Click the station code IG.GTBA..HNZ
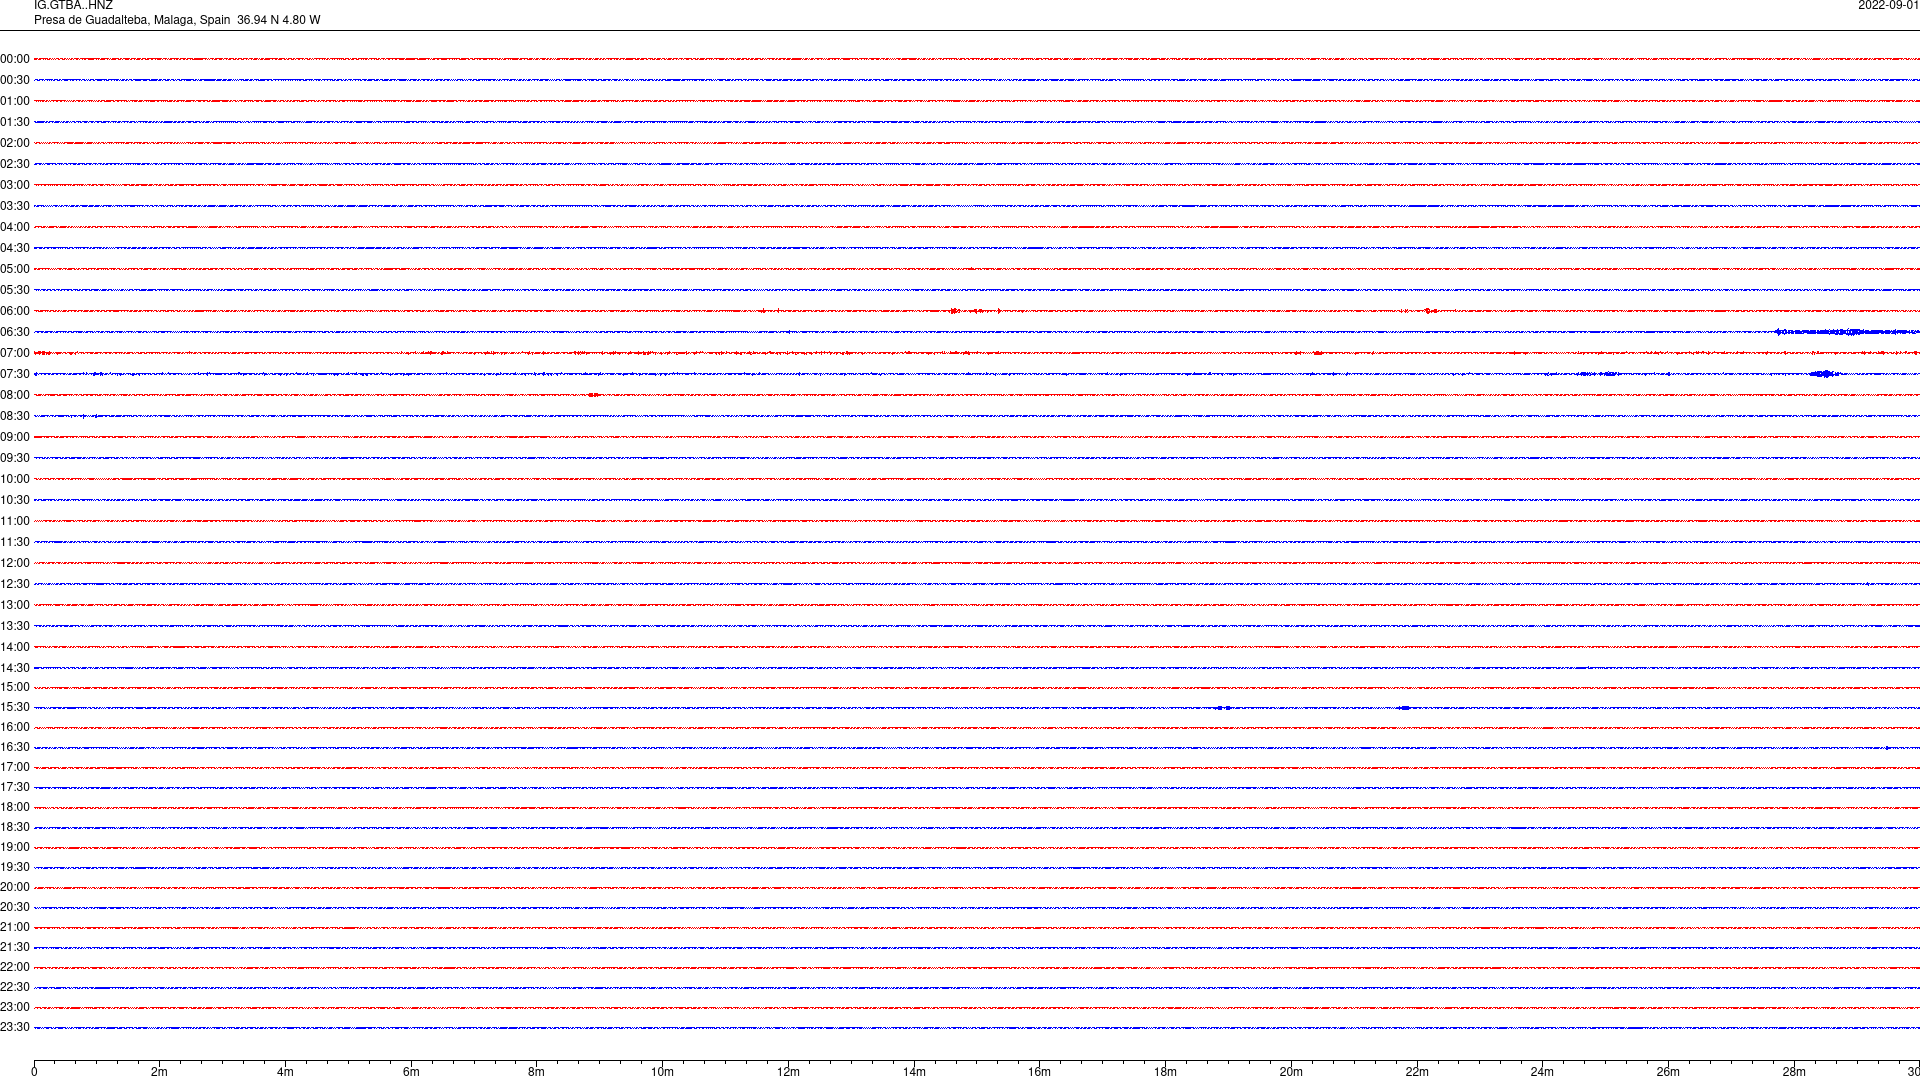This screenshot has width=1920, height=1080. tap(73, 6)
